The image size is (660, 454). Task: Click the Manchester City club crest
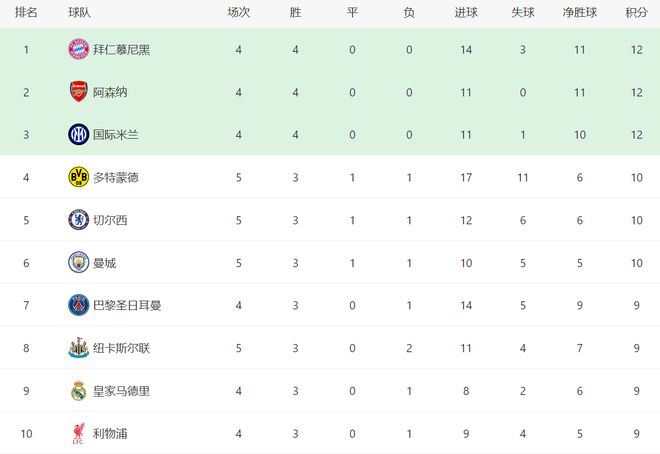tap(78, 262)
